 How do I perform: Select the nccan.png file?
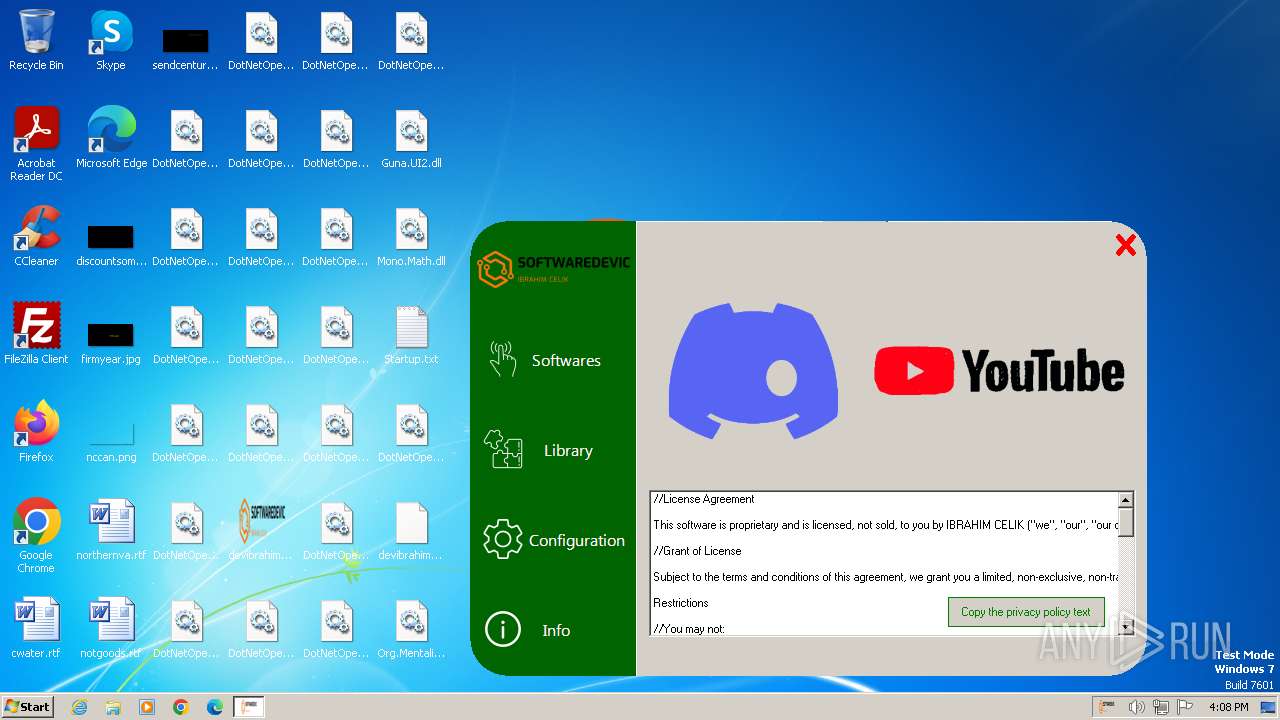[111, 438]
